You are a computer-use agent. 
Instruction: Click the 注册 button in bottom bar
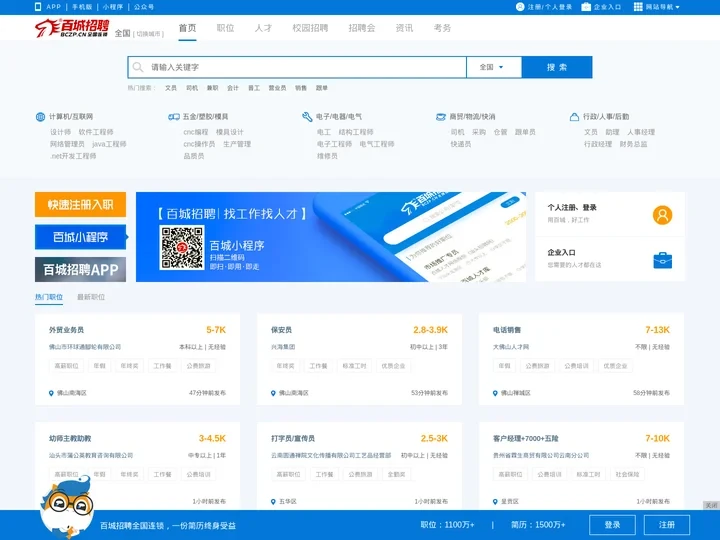(x=667, y=525)
